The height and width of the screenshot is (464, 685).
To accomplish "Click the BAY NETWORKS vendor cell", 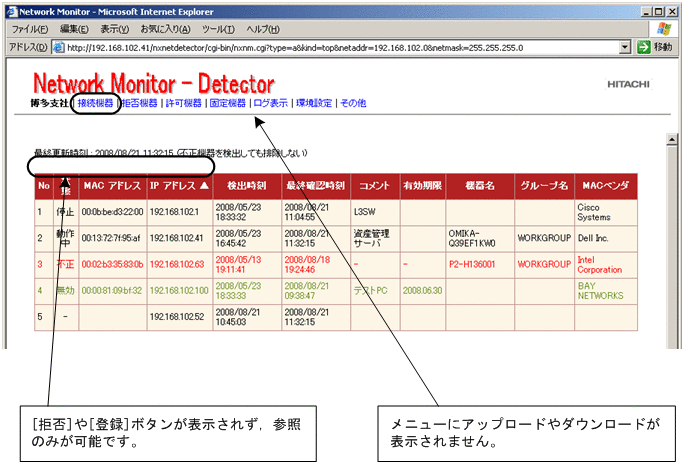I will [606, 291].
